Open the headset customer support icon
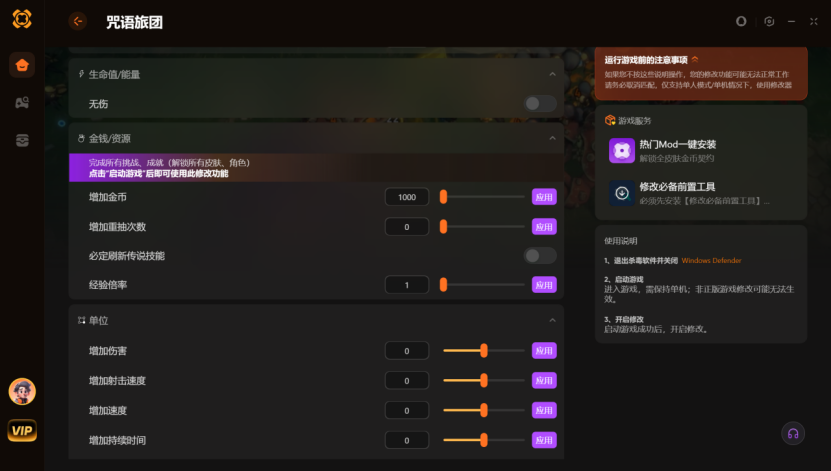 792,433
